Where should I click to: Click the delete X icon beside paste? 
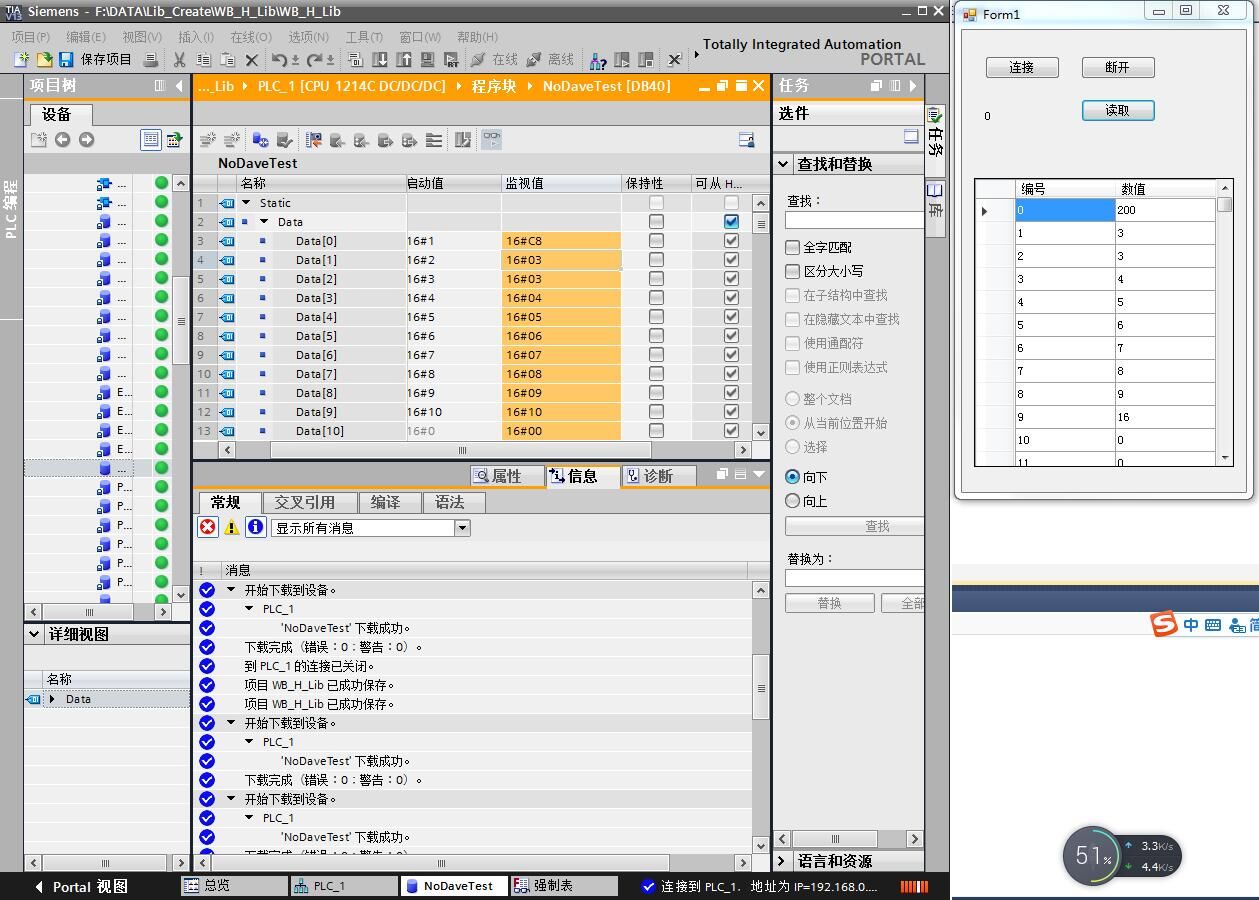coord(252,60)
